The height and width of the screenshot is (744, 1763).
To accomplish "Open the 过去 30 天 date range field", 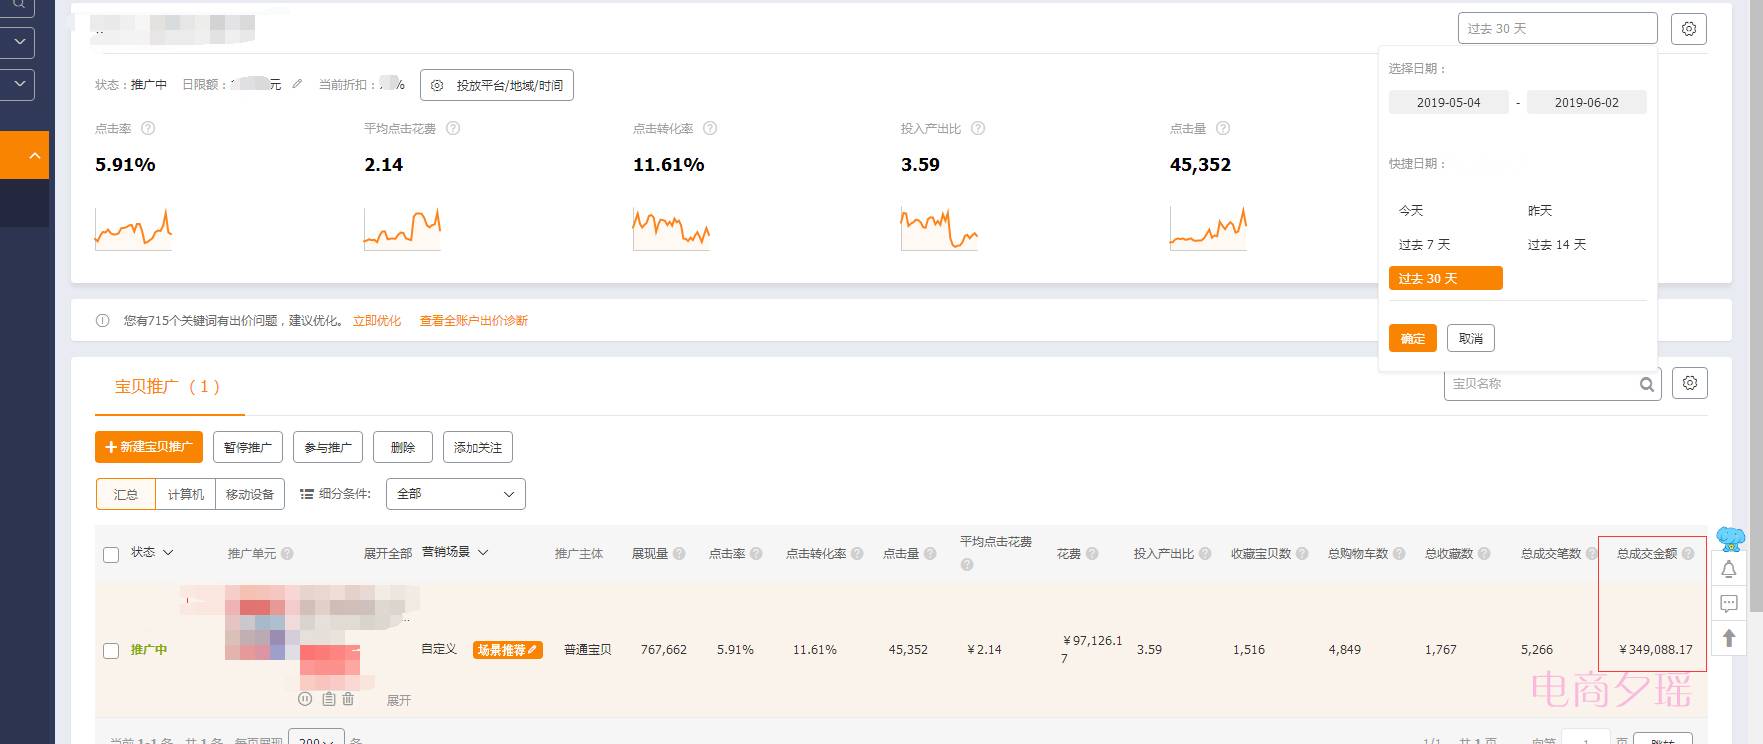I will [x=1557, y=28].
